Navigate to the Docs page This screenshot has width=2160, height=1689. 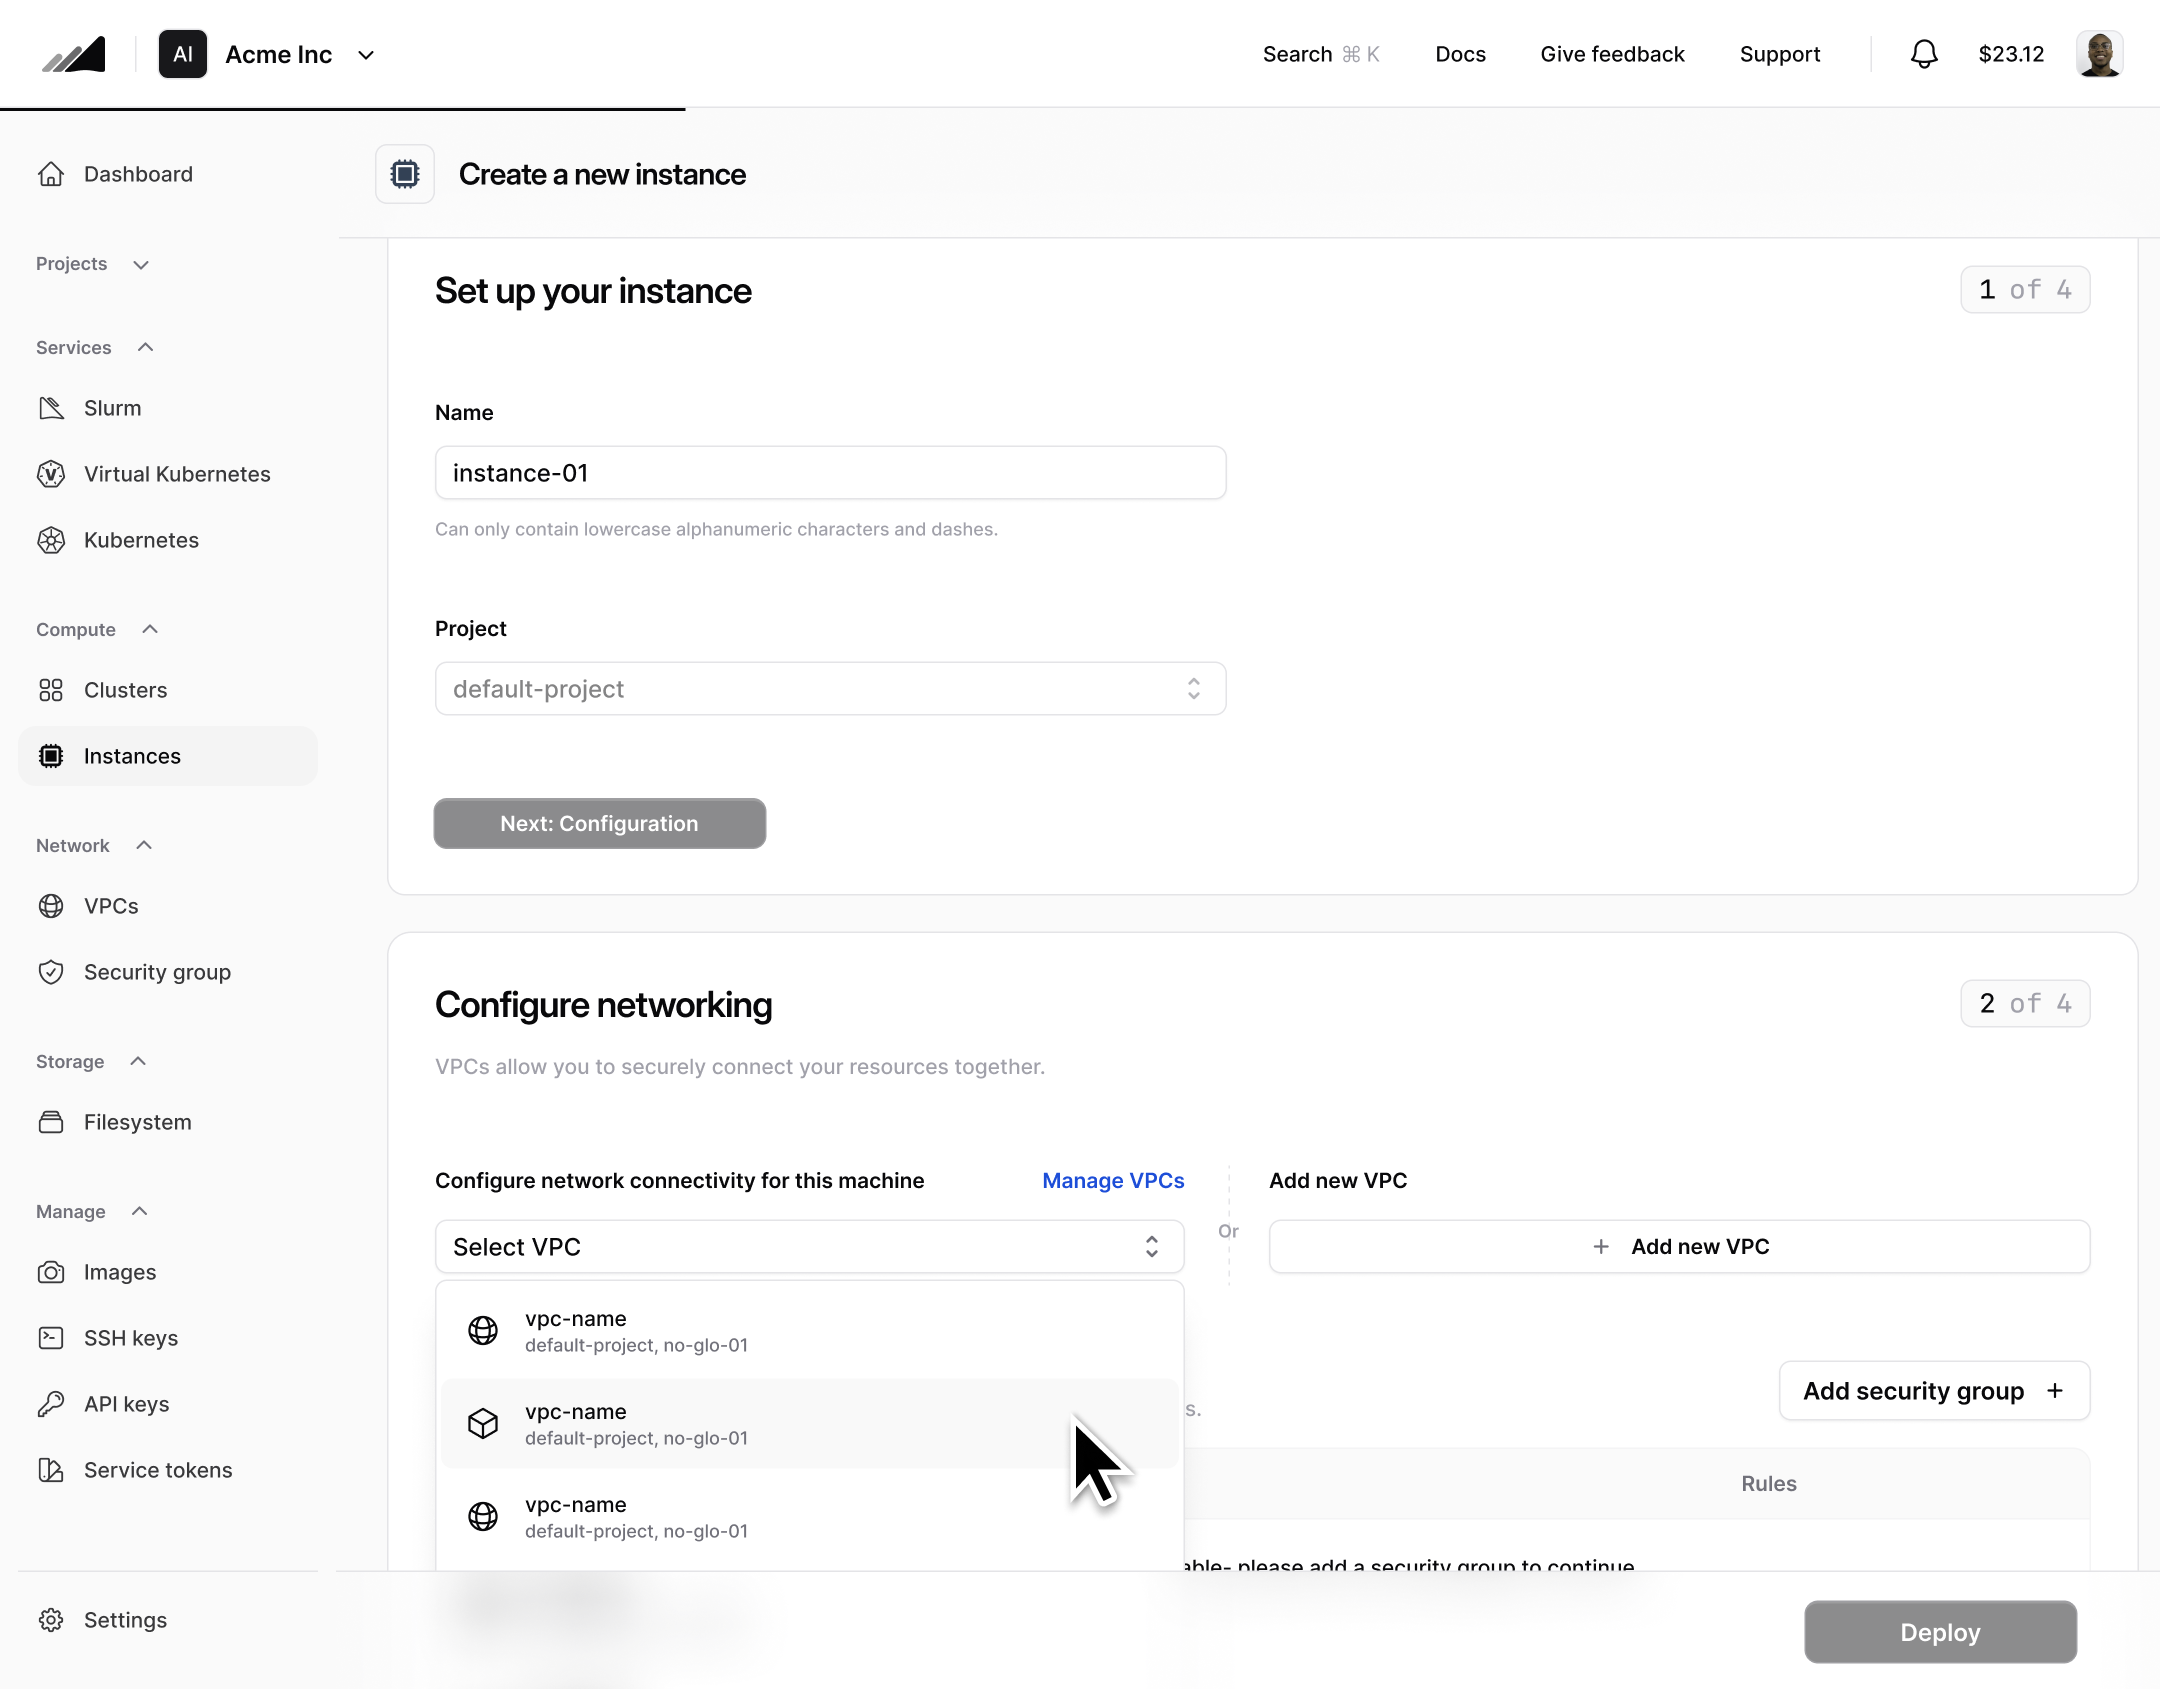(x=1460, y=54)
